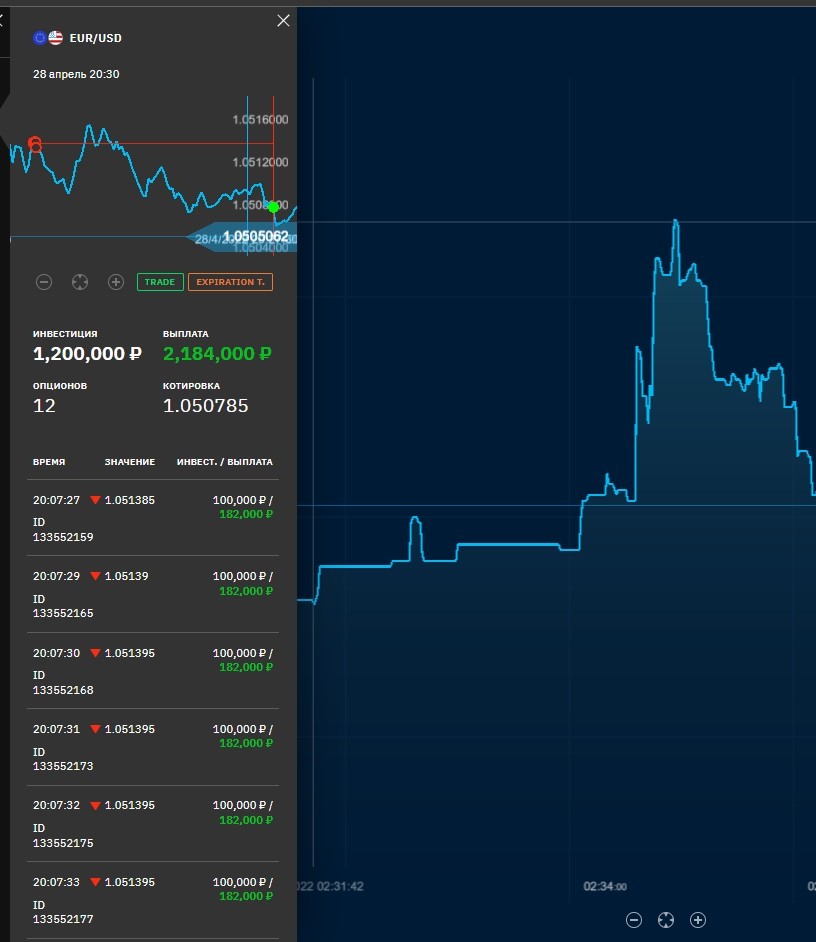Screen dimensions: 816x942
Task: Select the option with ID 133552173
Action: [153, 747]
